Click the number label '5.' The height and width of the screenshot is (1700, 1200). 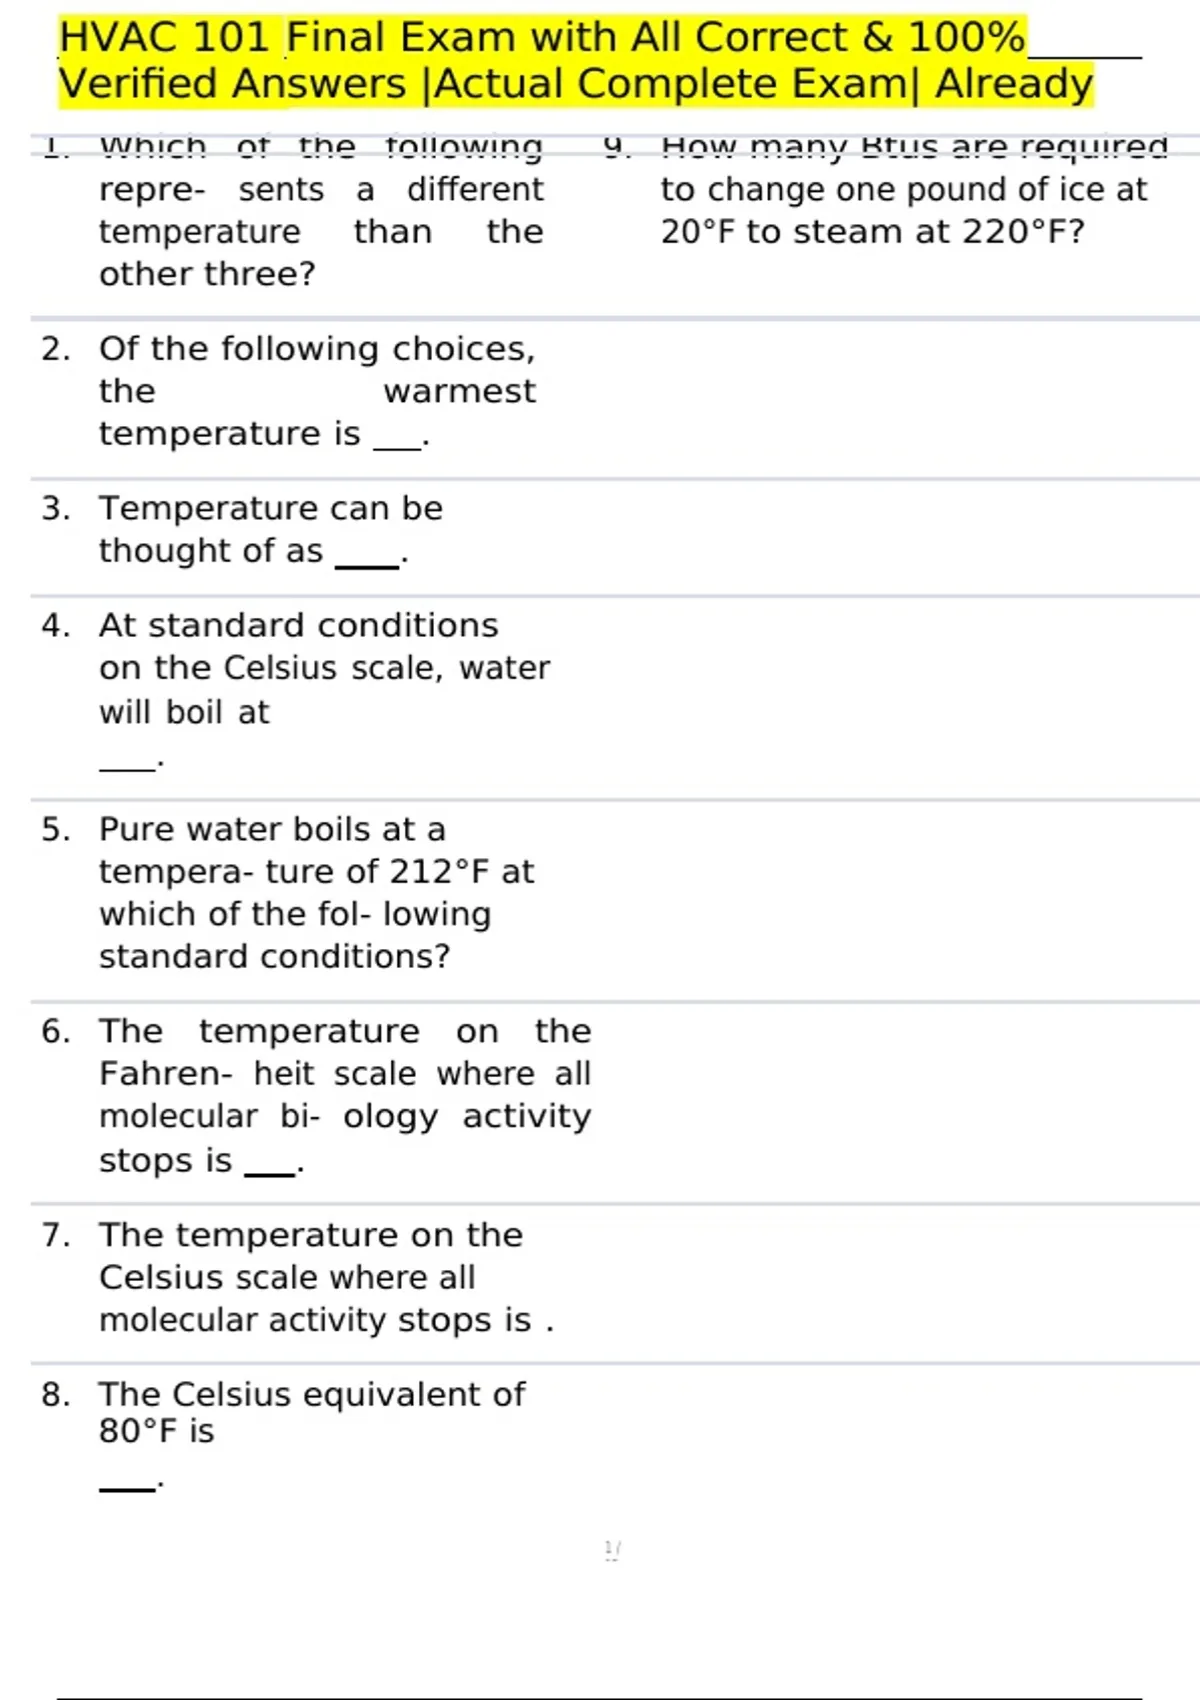pyautogui.click(x=56, y=829)
